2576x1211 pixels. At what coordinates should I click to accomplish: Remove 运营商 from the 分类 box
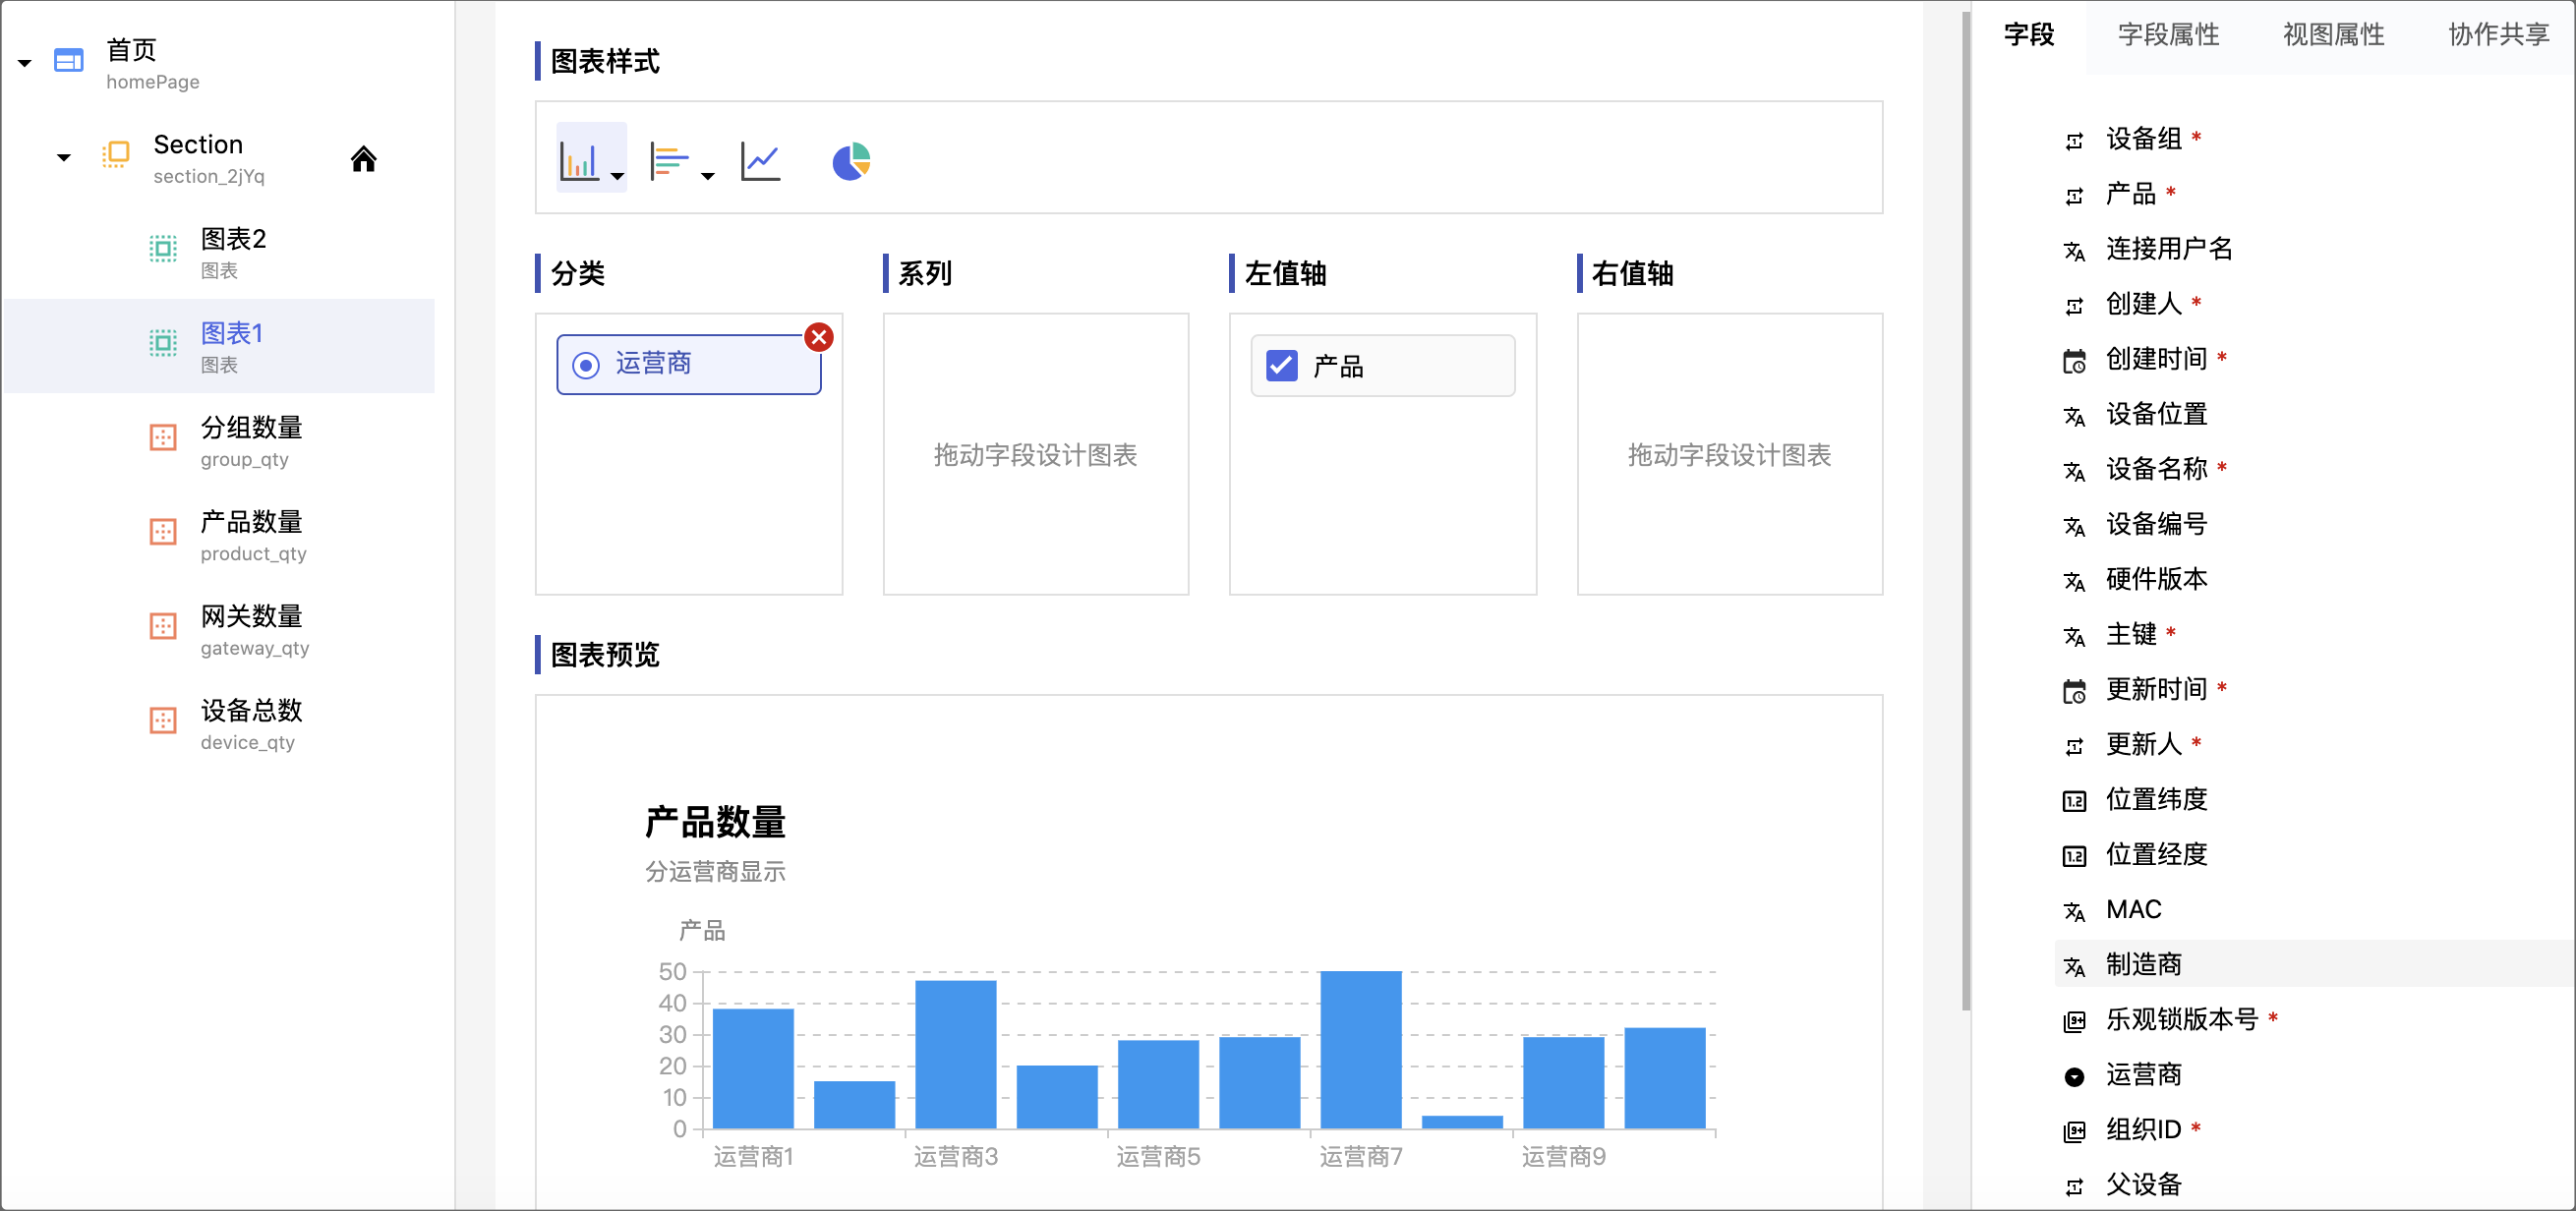click(x=819, y=337)
